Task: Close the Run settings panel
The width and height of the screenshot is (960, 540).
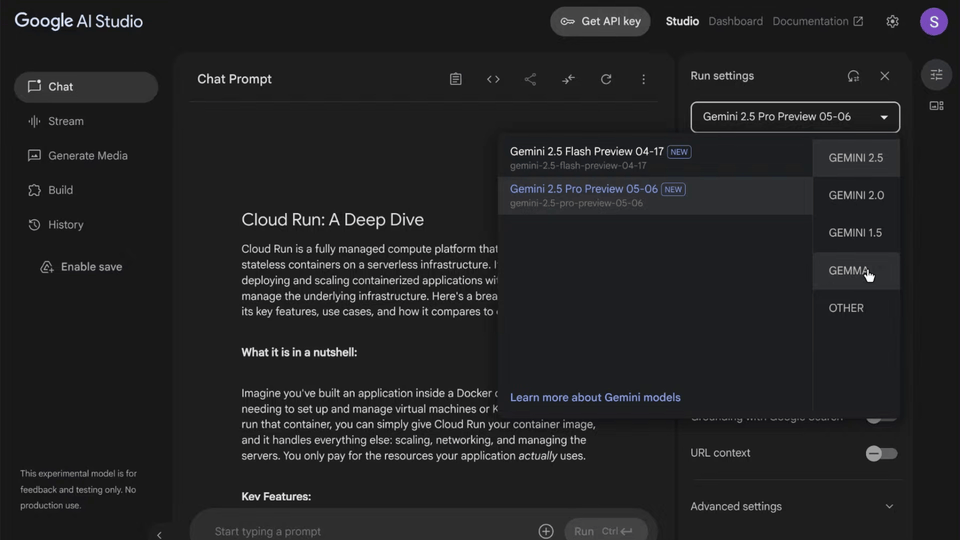Action: tap(885, 76)
